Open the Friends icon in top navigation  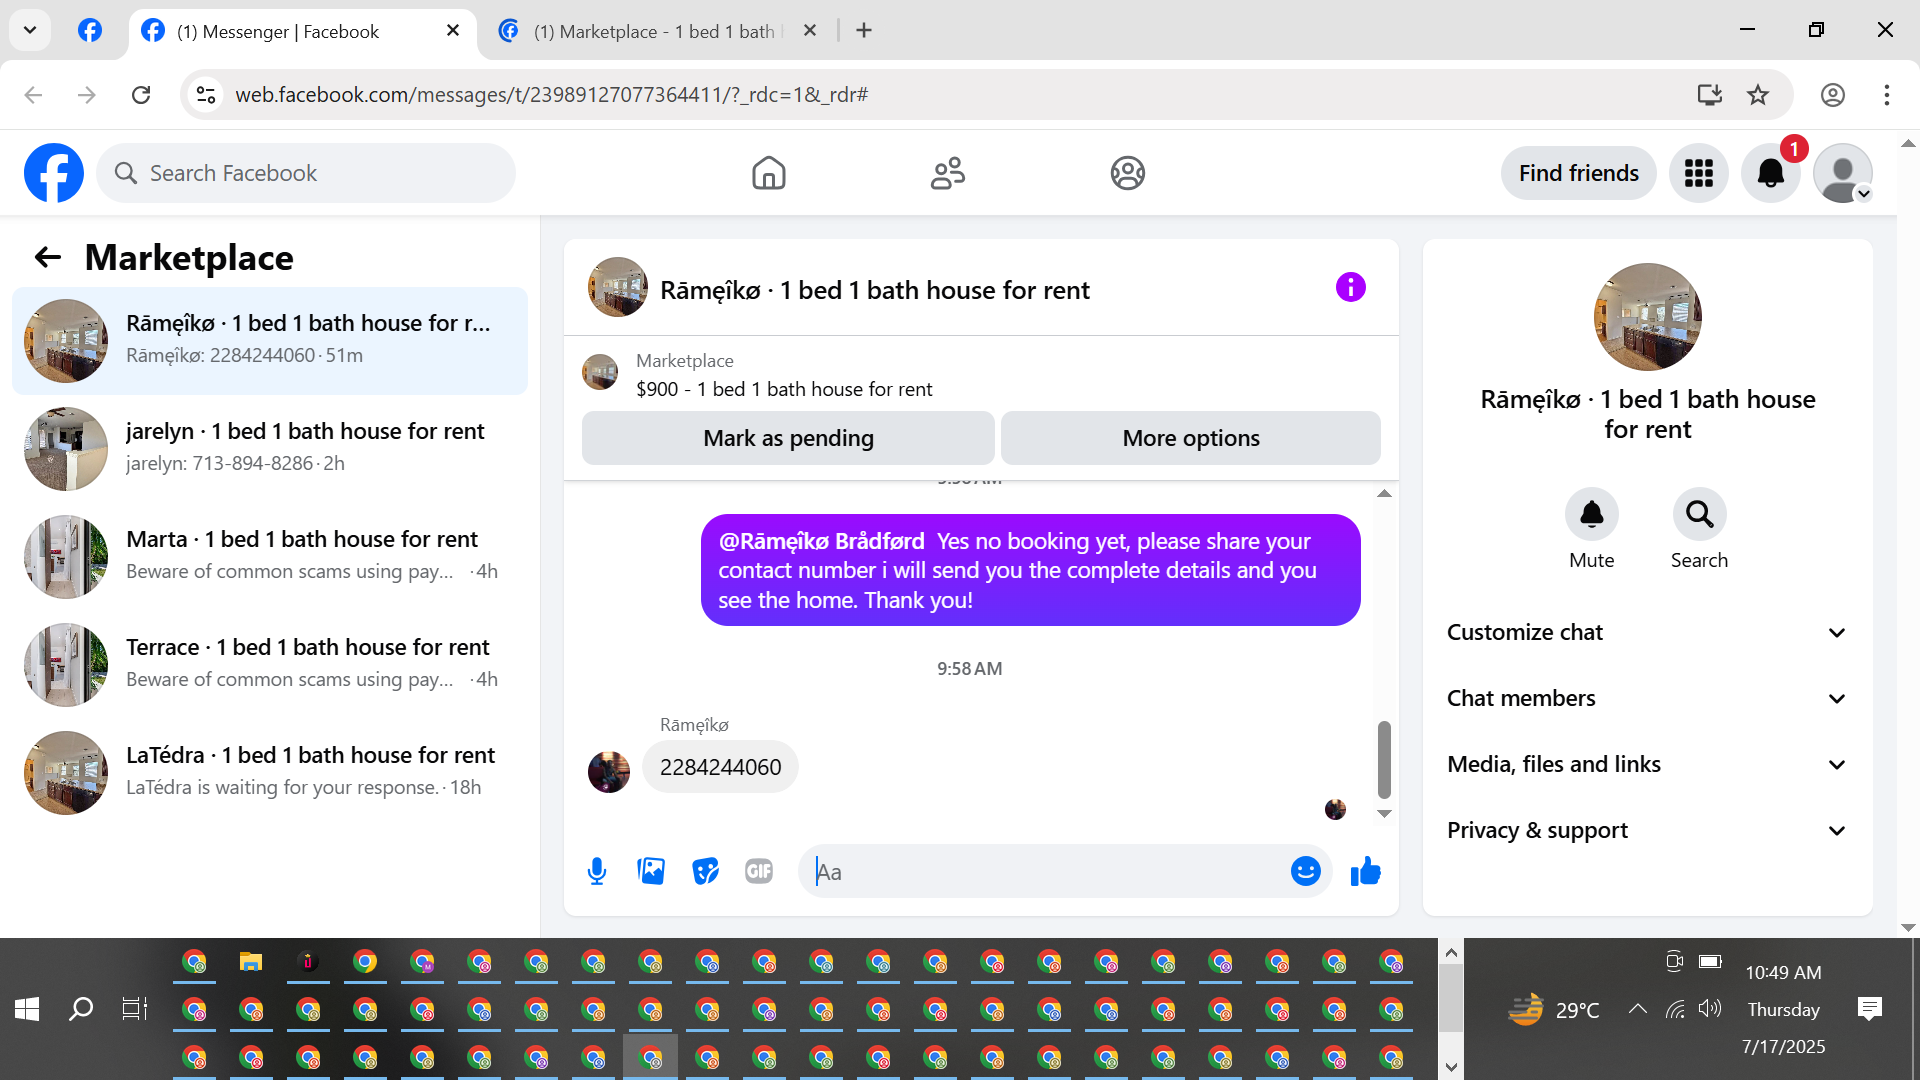pyautogui.click(x=948, y=173)
